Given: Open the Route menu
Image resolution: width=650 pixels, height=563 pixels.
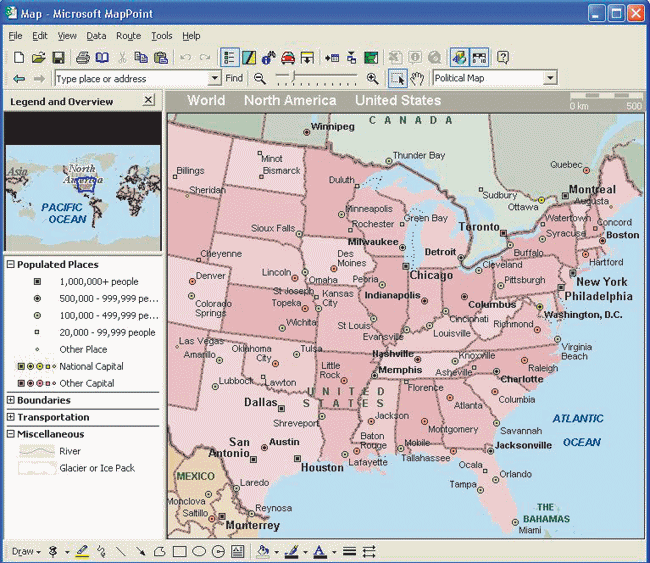Looking at the screenshot, I should point(129,36).
